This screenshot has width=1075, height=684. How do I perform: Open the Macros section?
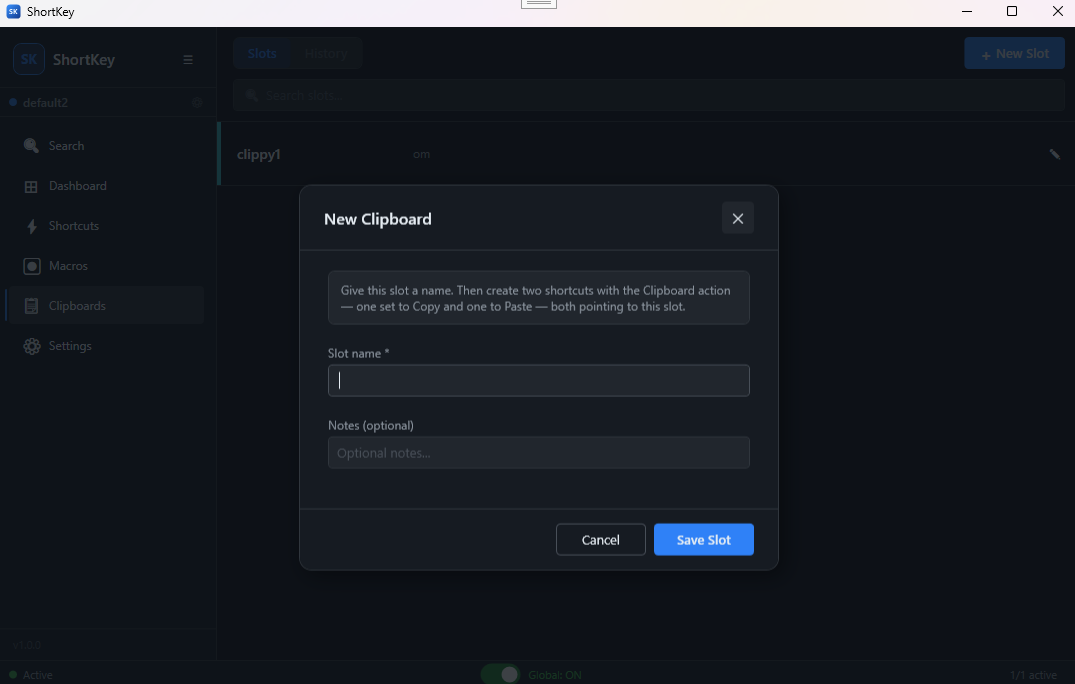pos(70,265)
